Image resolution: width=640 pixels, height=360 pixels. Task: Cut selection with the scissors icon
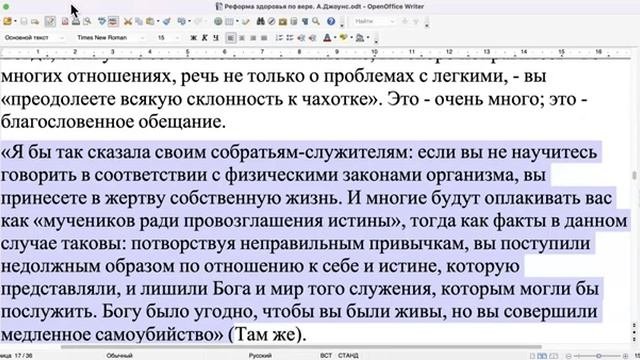point(128,21)
